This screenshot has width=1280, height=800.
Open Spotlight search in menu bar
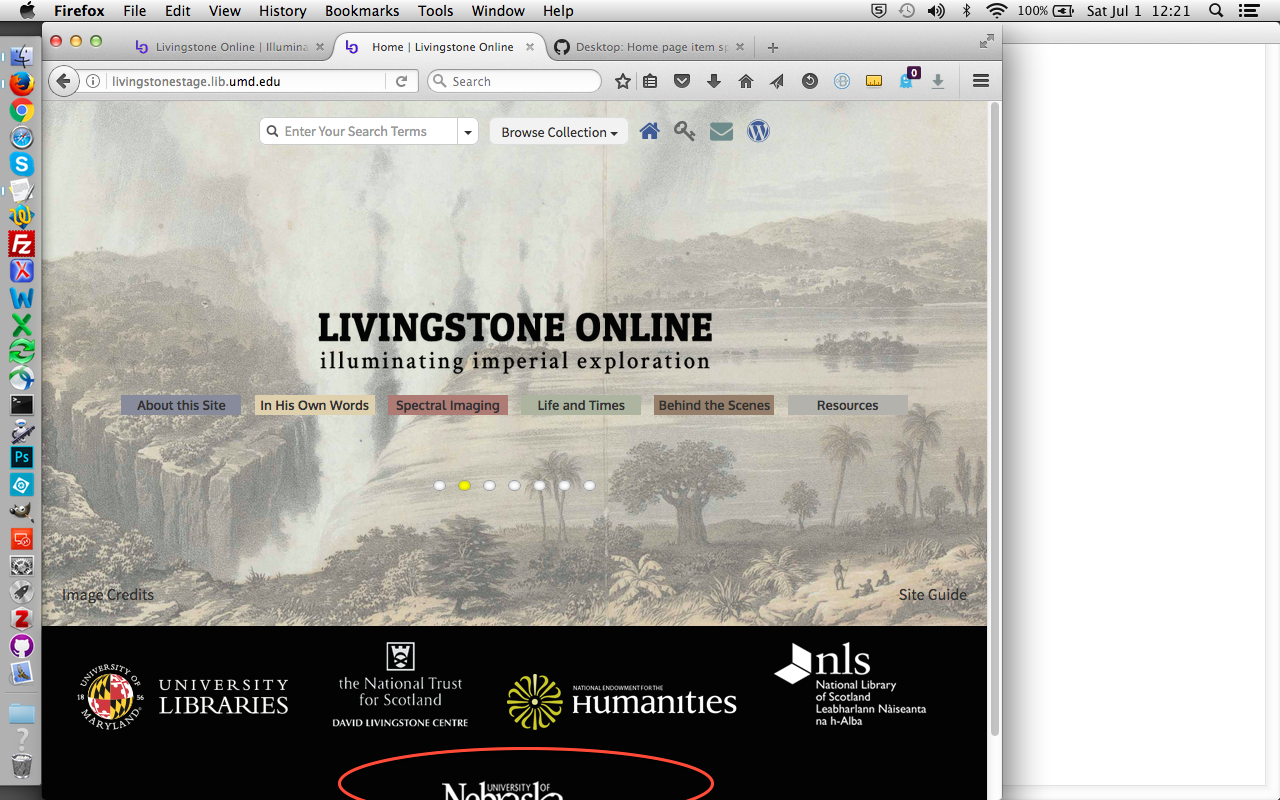point(1216,11)
